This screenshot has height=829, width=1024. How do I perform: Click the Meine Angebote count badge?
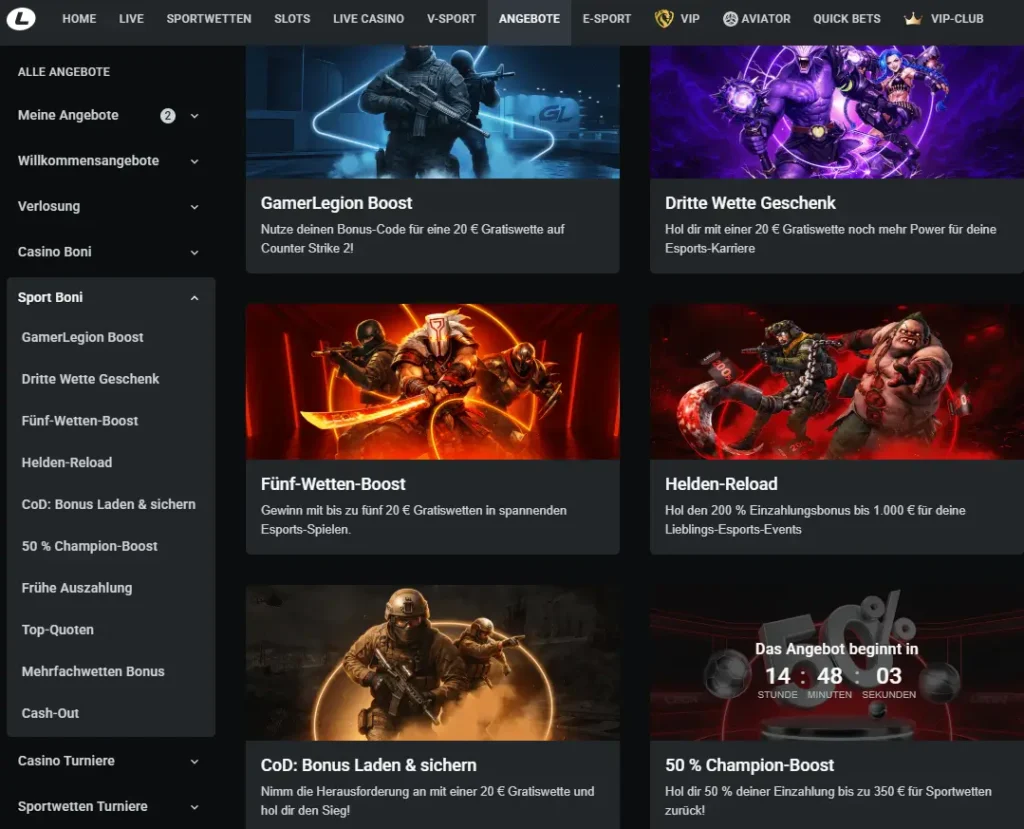tap(168, 116)
